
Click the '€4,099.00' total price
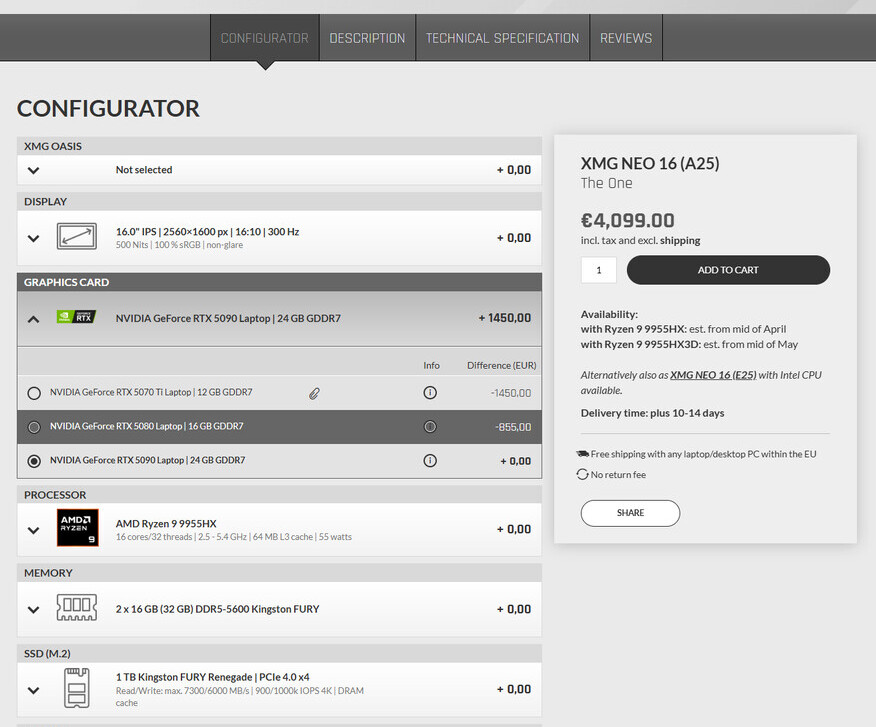pos(627,220)
